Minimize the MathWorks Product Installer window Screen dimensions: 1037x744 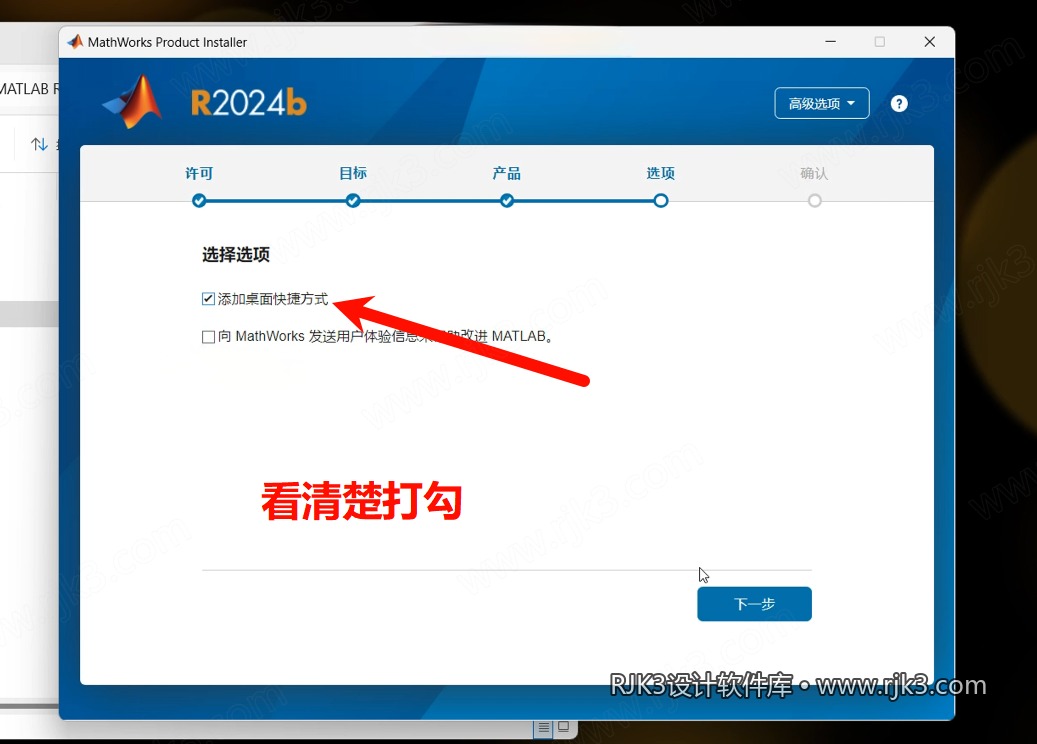[x=831, y=42]
